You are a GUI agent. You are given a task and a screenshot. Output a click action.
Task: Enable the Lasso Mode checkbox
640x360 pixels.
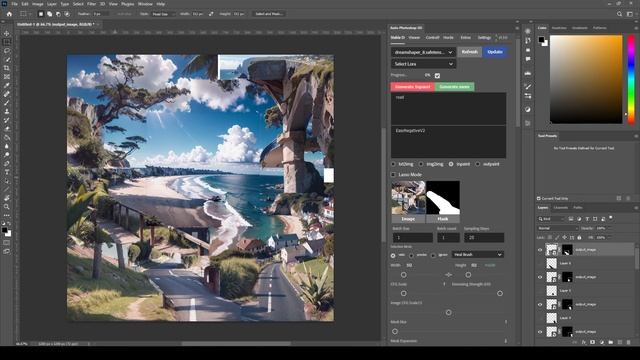click(x=394, y=175)
